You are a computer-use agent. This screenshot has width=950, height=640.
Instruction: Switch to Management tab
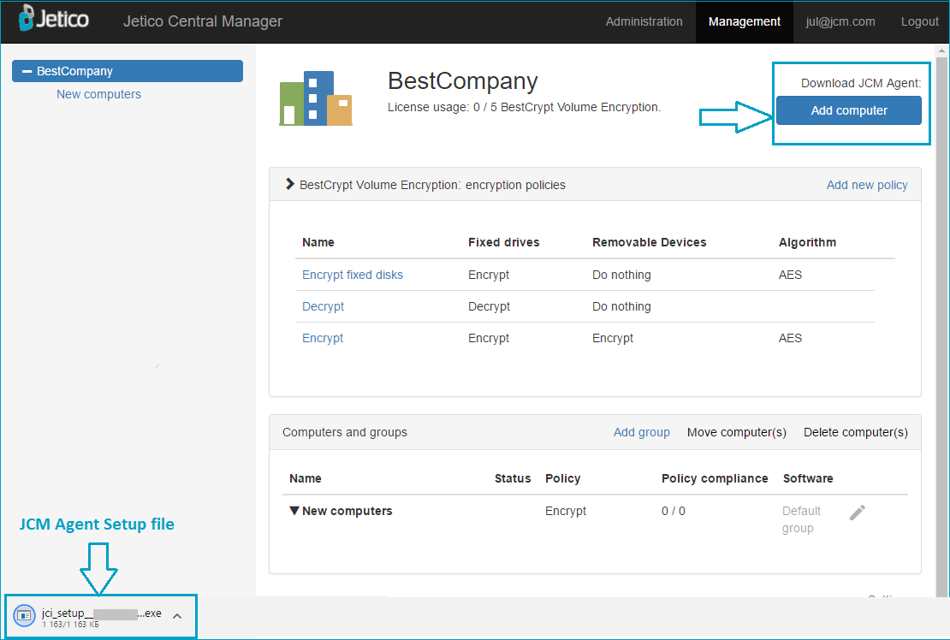(744, 22)
